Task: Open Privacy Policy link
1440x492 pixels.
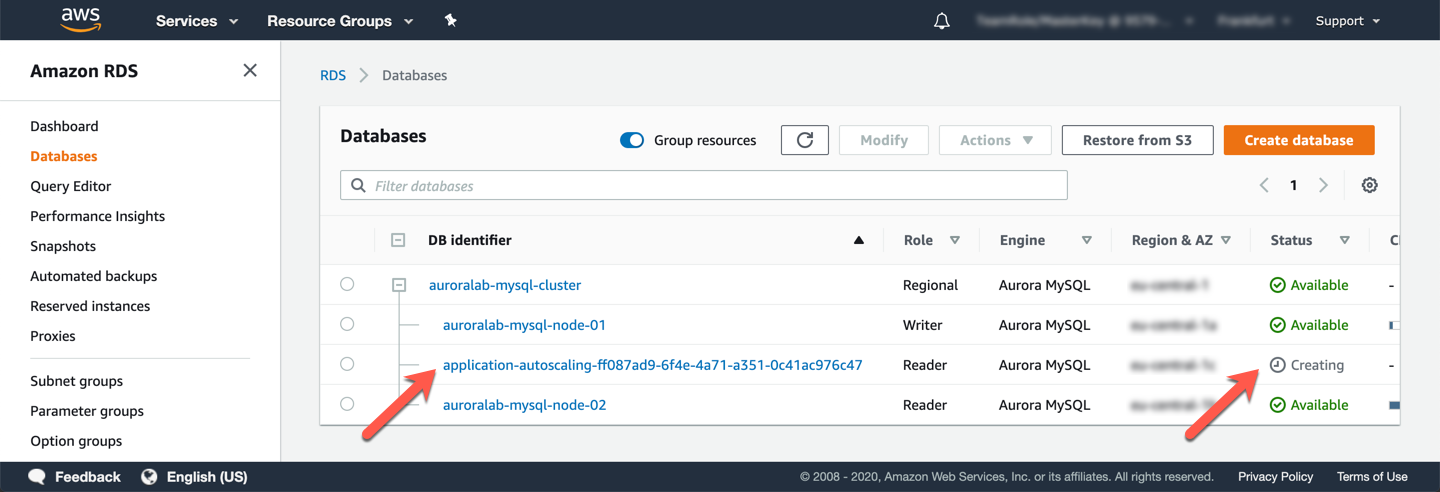Action: pos(1275,477)
